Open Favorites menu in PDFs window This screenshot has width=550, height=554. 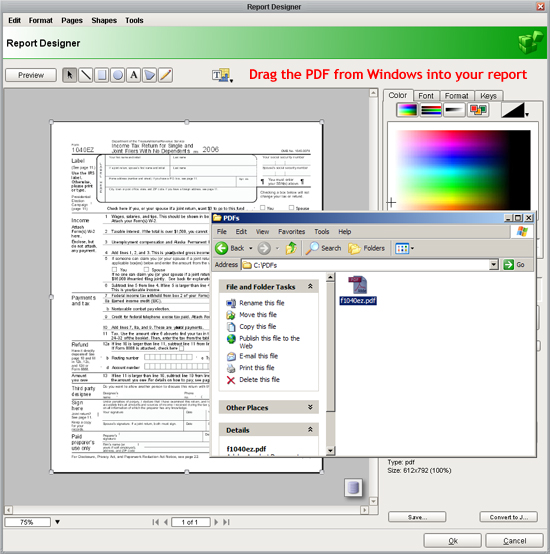291,231
